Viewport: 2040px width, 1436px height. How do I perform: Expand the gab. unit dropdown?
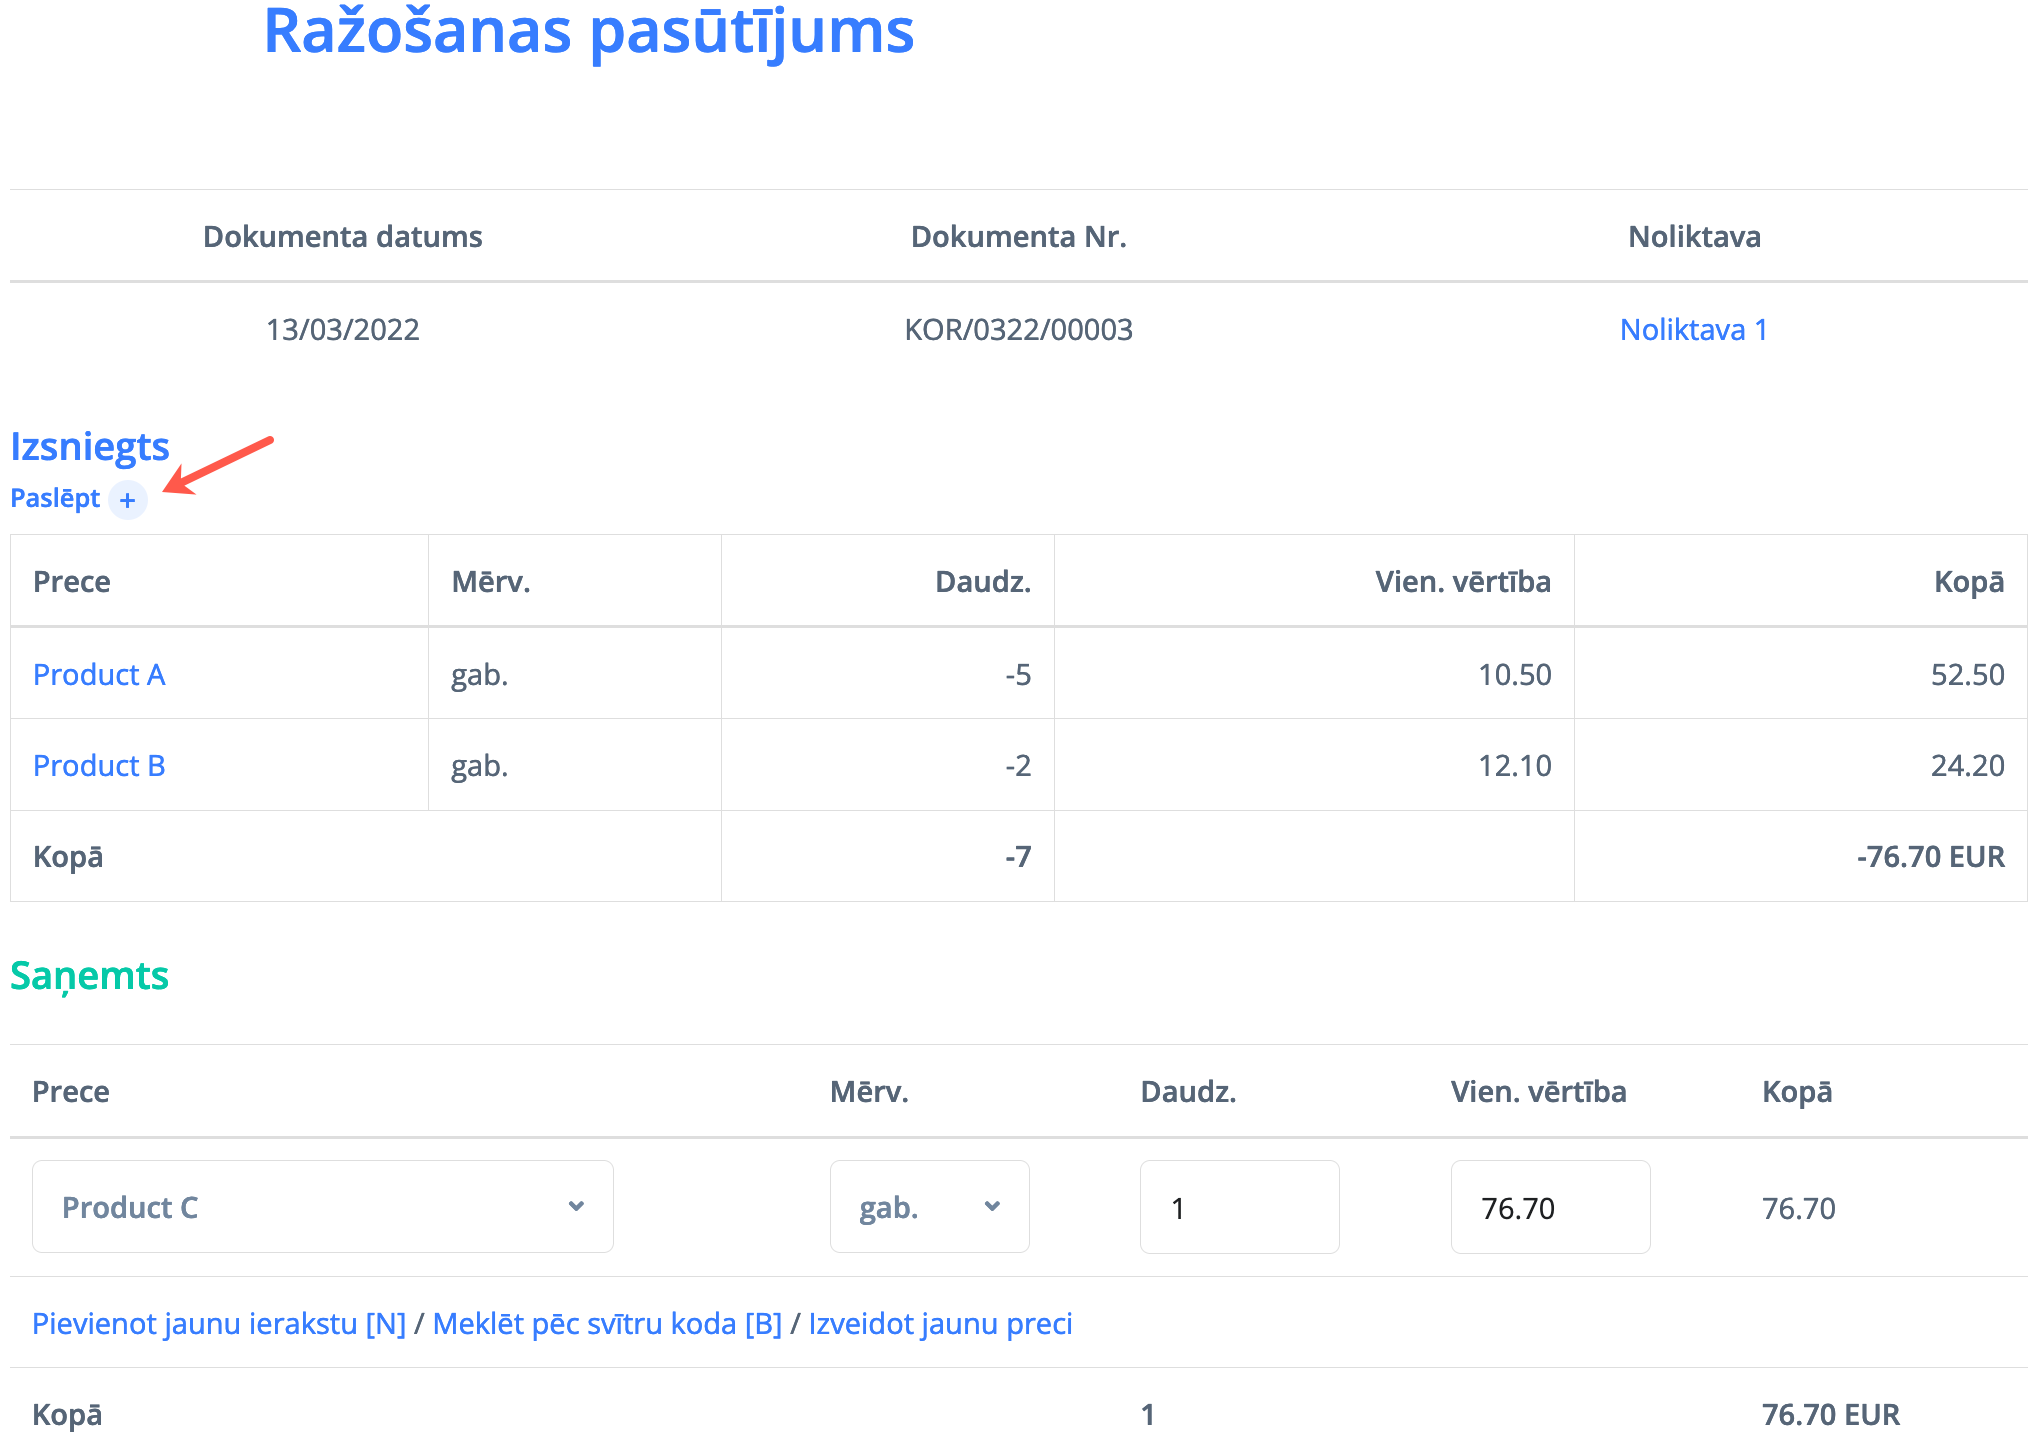(929, 1207)
